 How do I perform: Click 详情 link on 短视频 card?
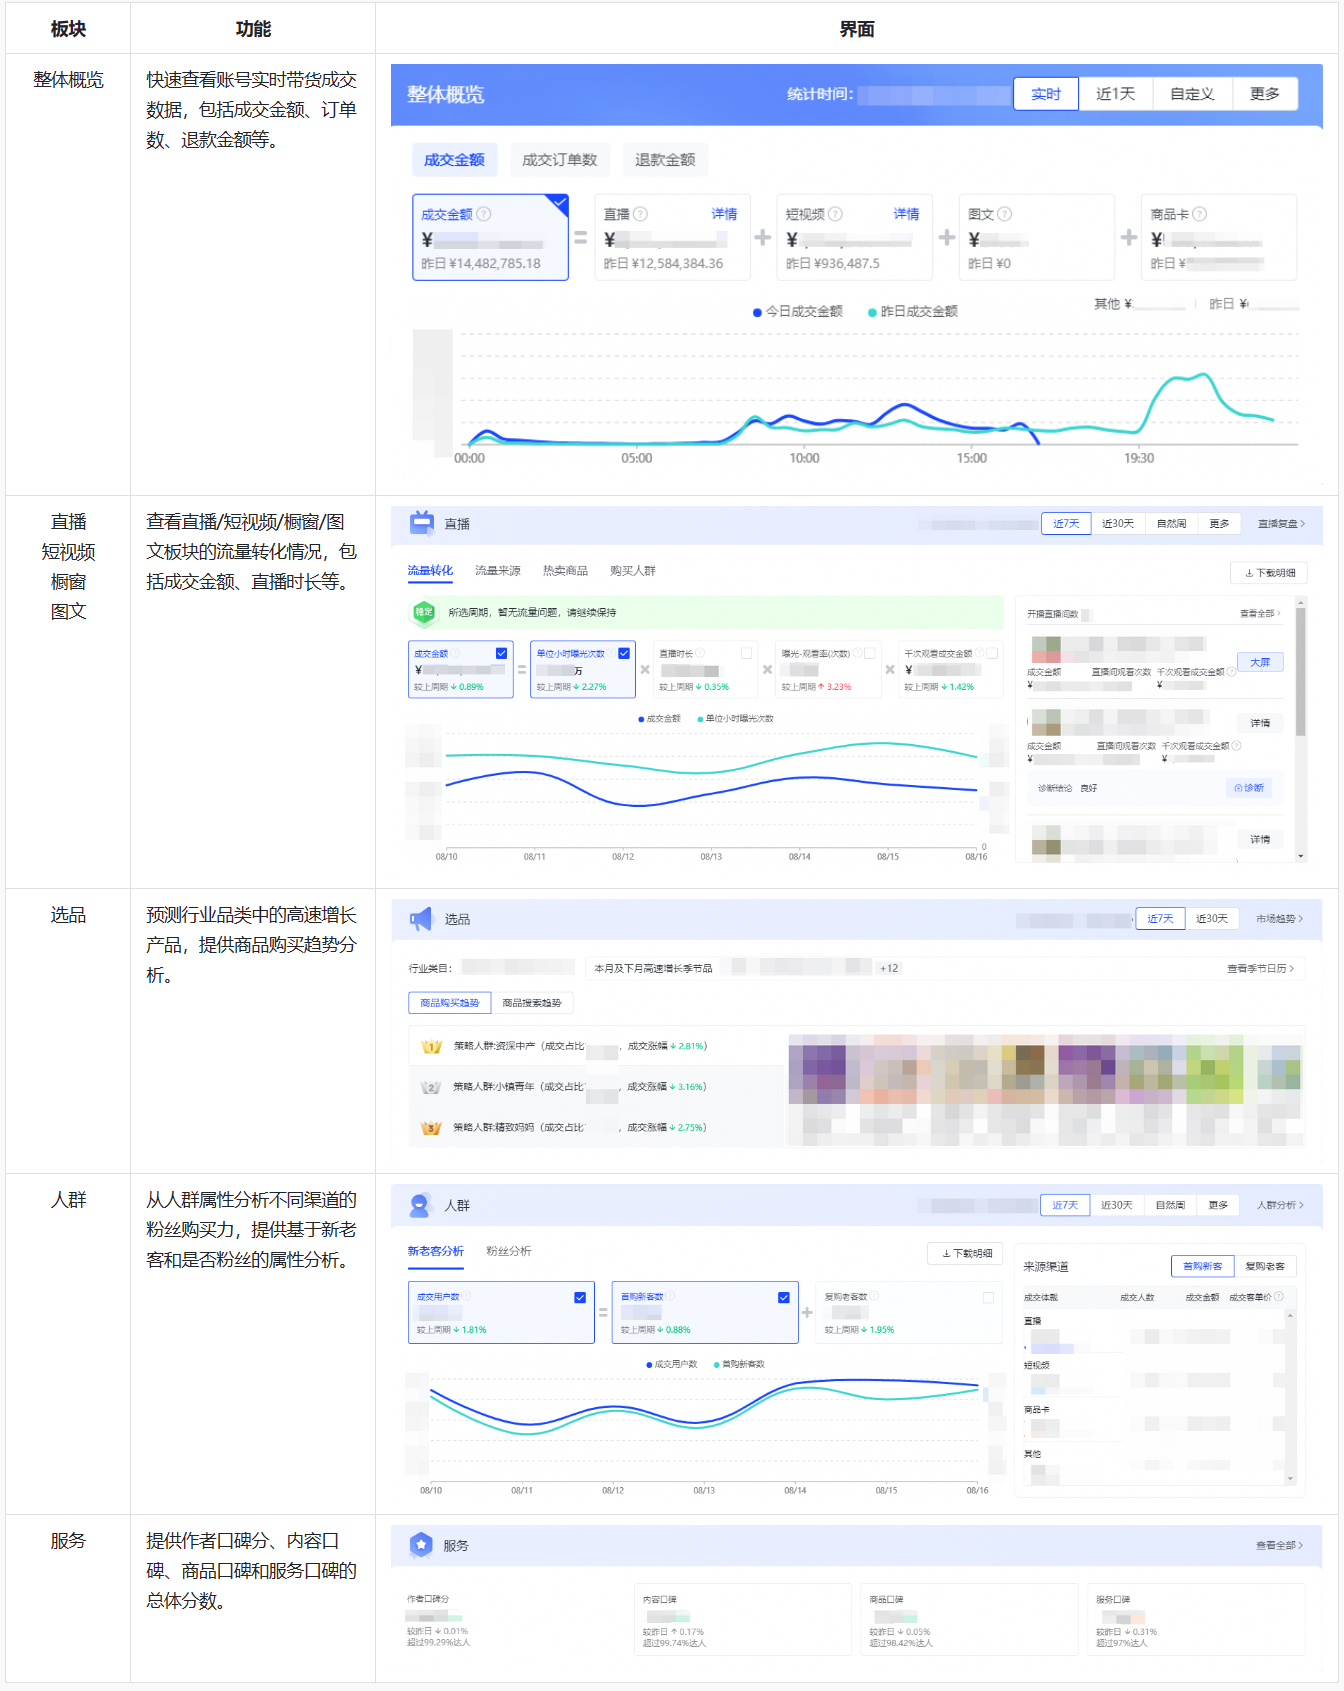pyautogui.click(x=906, y=214)
